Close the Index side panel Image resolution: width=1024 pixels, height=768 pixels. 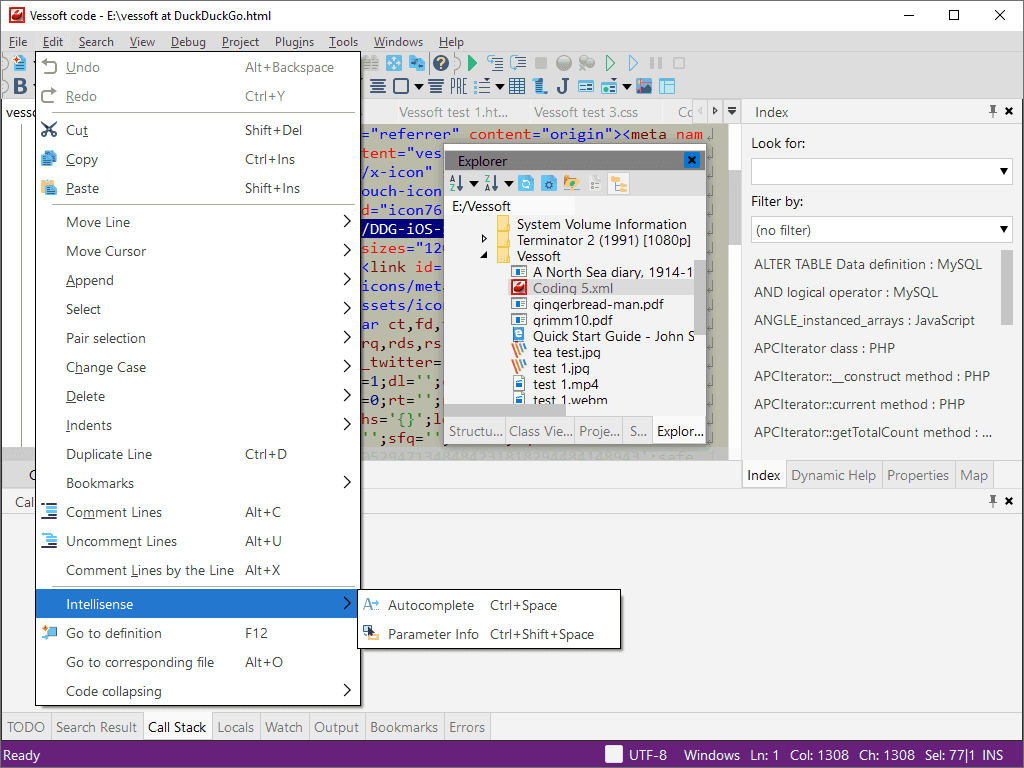(x=1009, y=112)
